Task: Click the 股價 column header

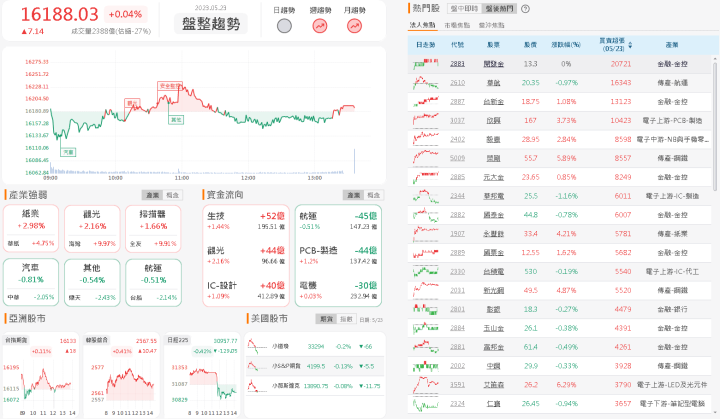Action: click(530, 45)
